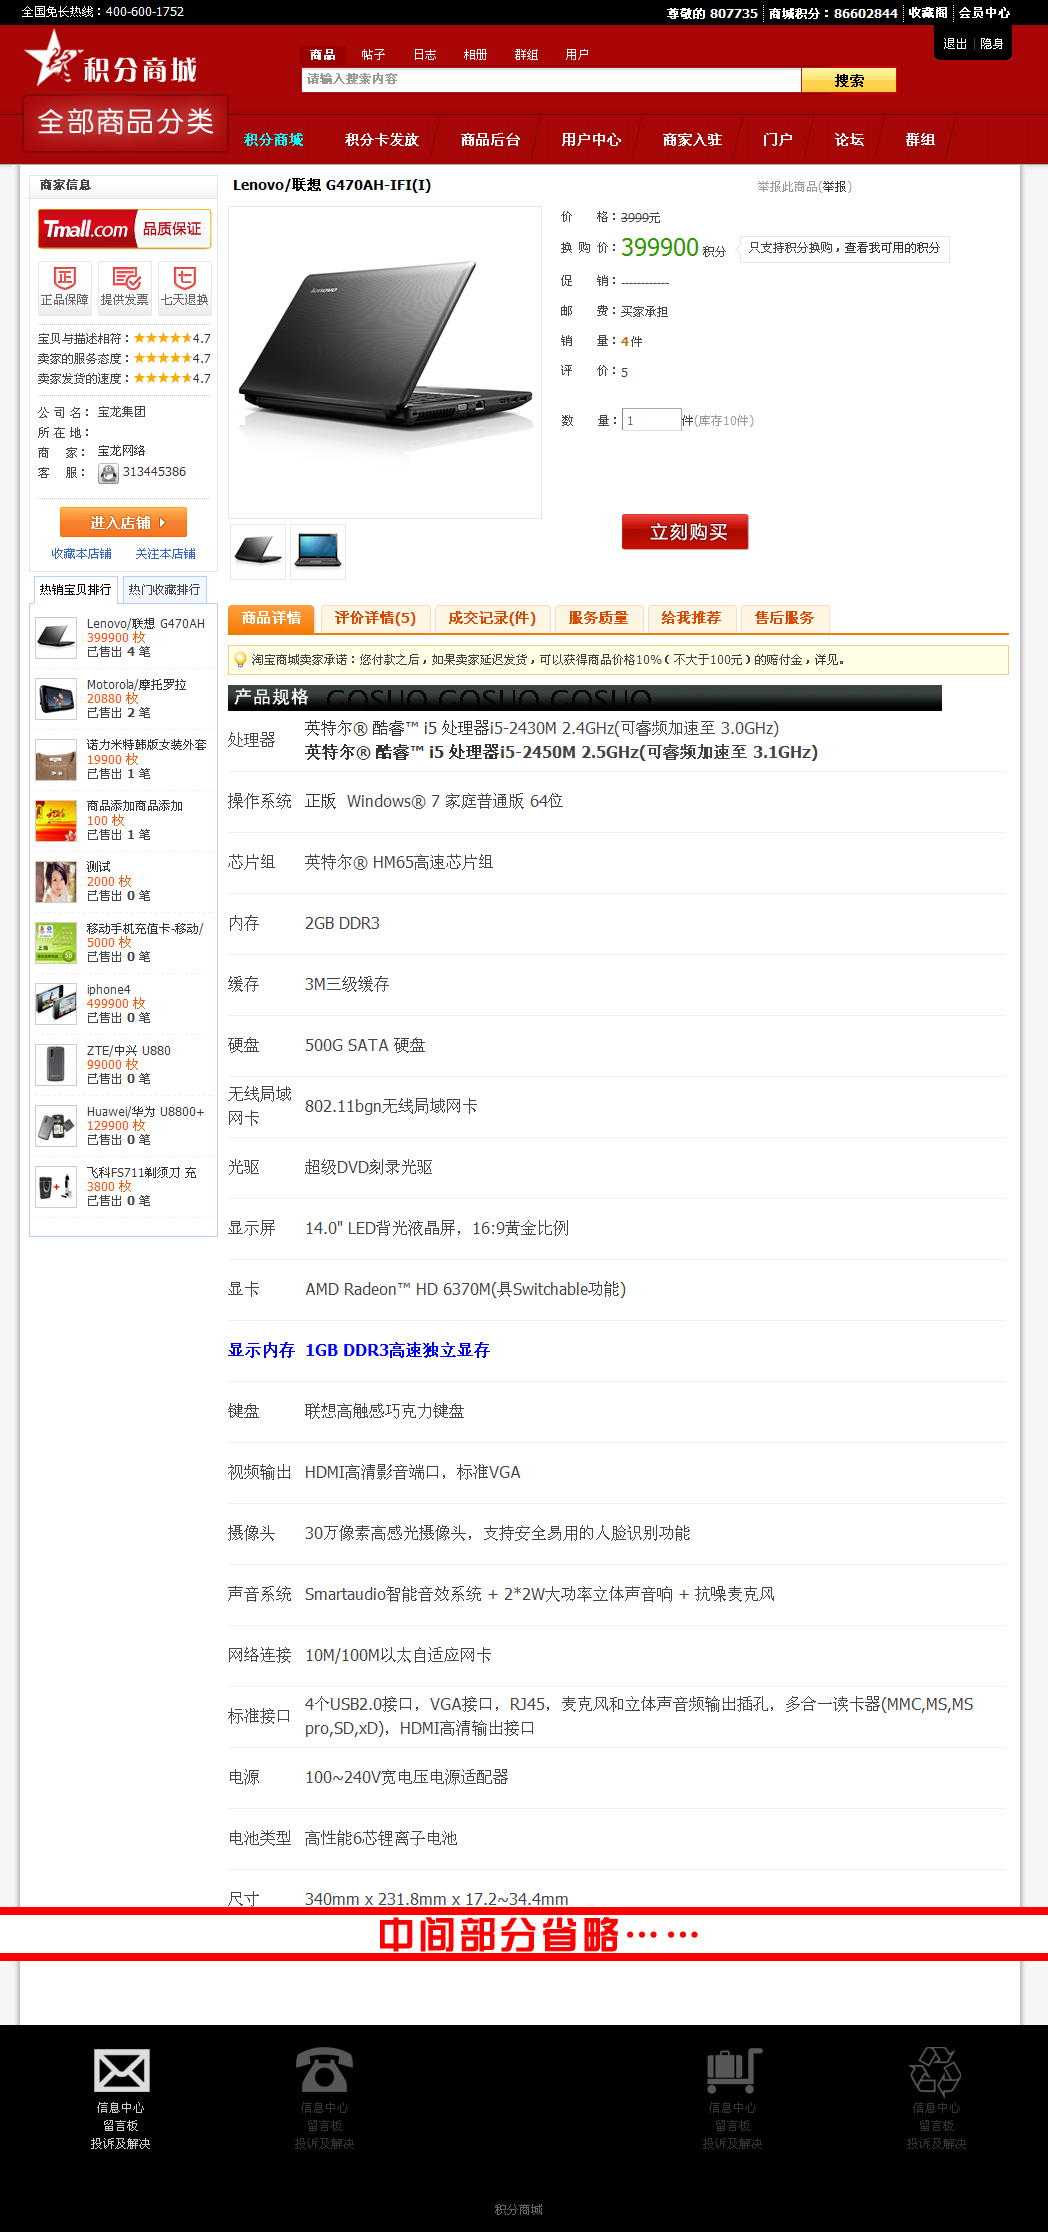Open Huawei 华为 U8800+ item thumbnail
This screenshot has width=1048, height=2232.
56,1125
